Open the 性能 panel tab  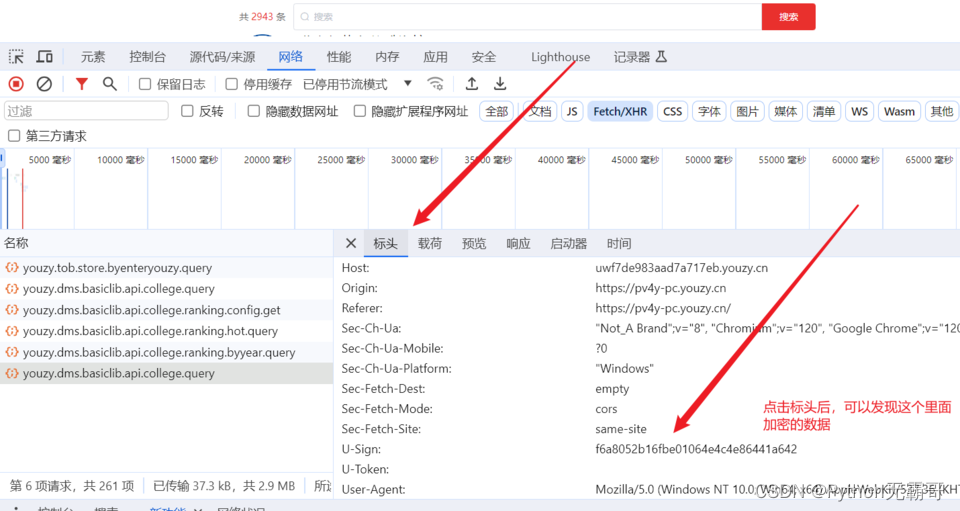339,57
